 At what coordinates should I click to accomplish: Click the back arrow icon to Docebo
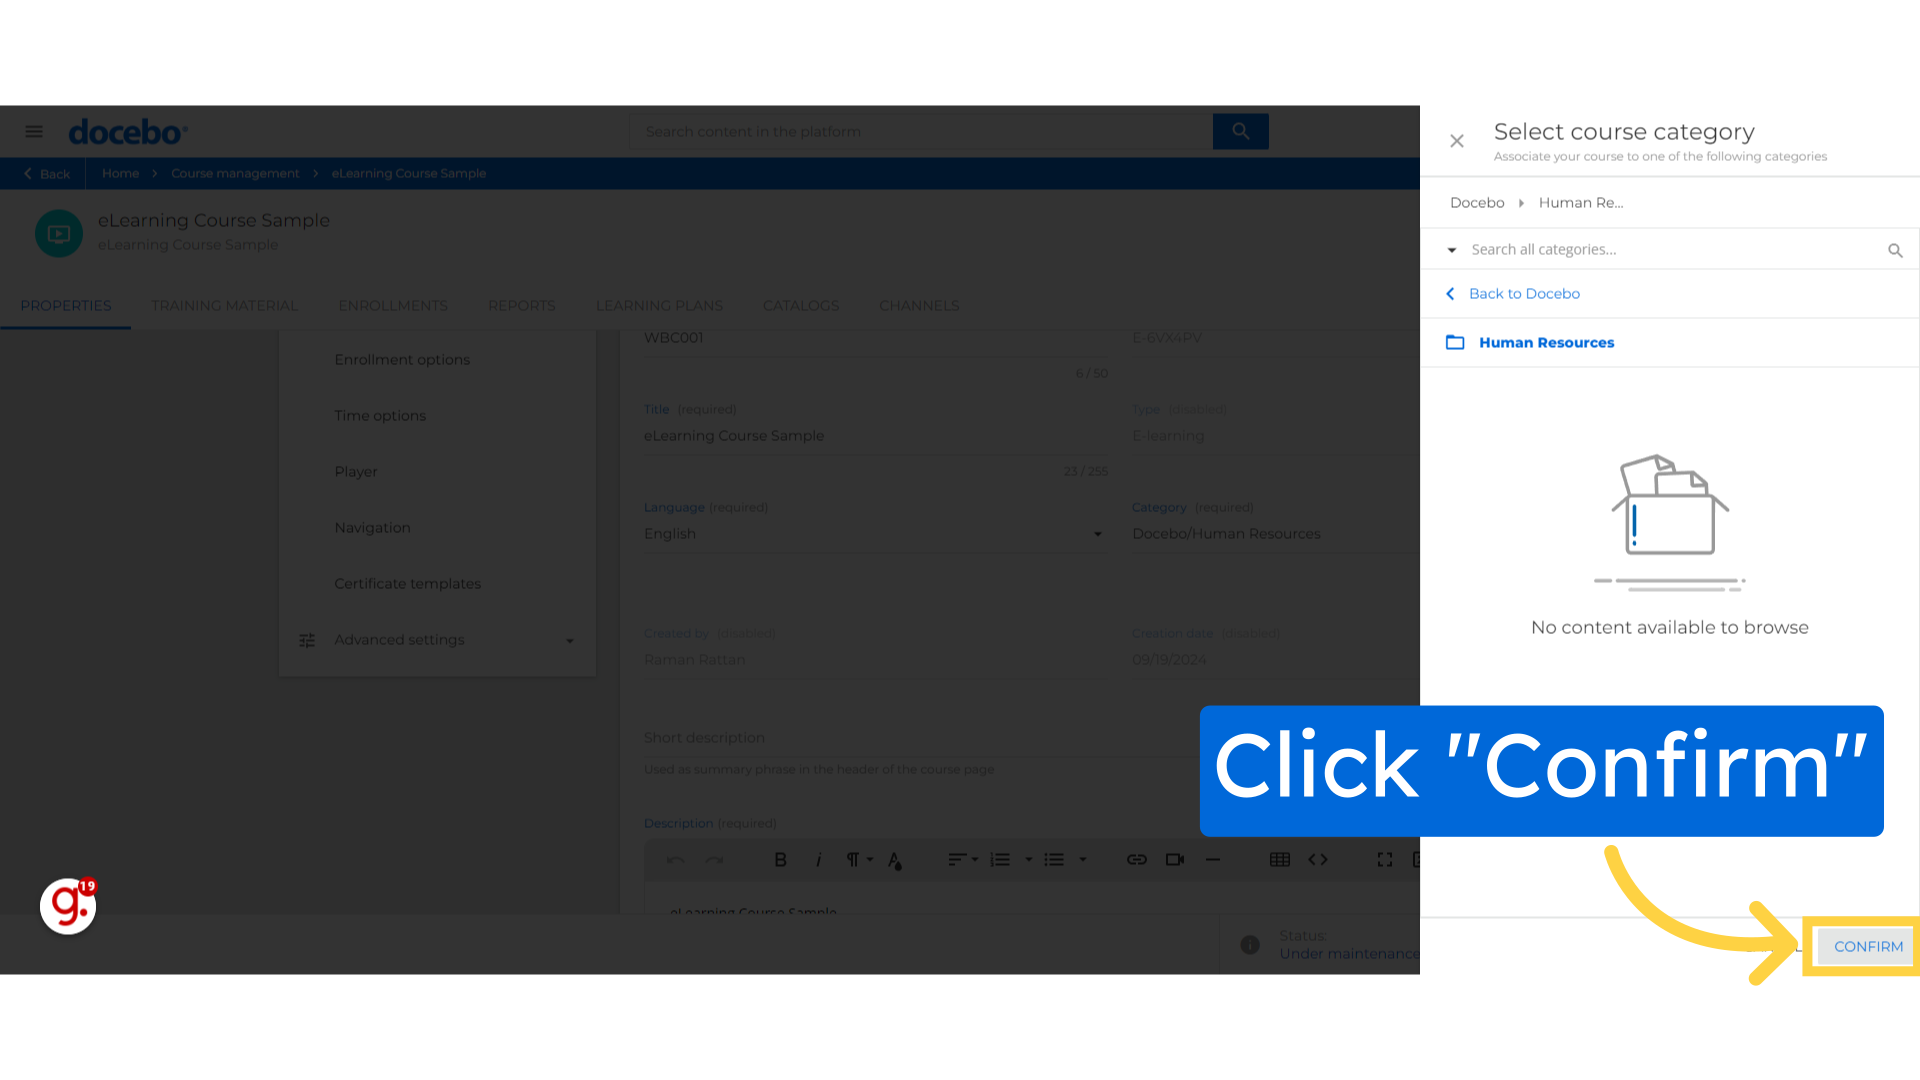click(x=1452, y=293)
